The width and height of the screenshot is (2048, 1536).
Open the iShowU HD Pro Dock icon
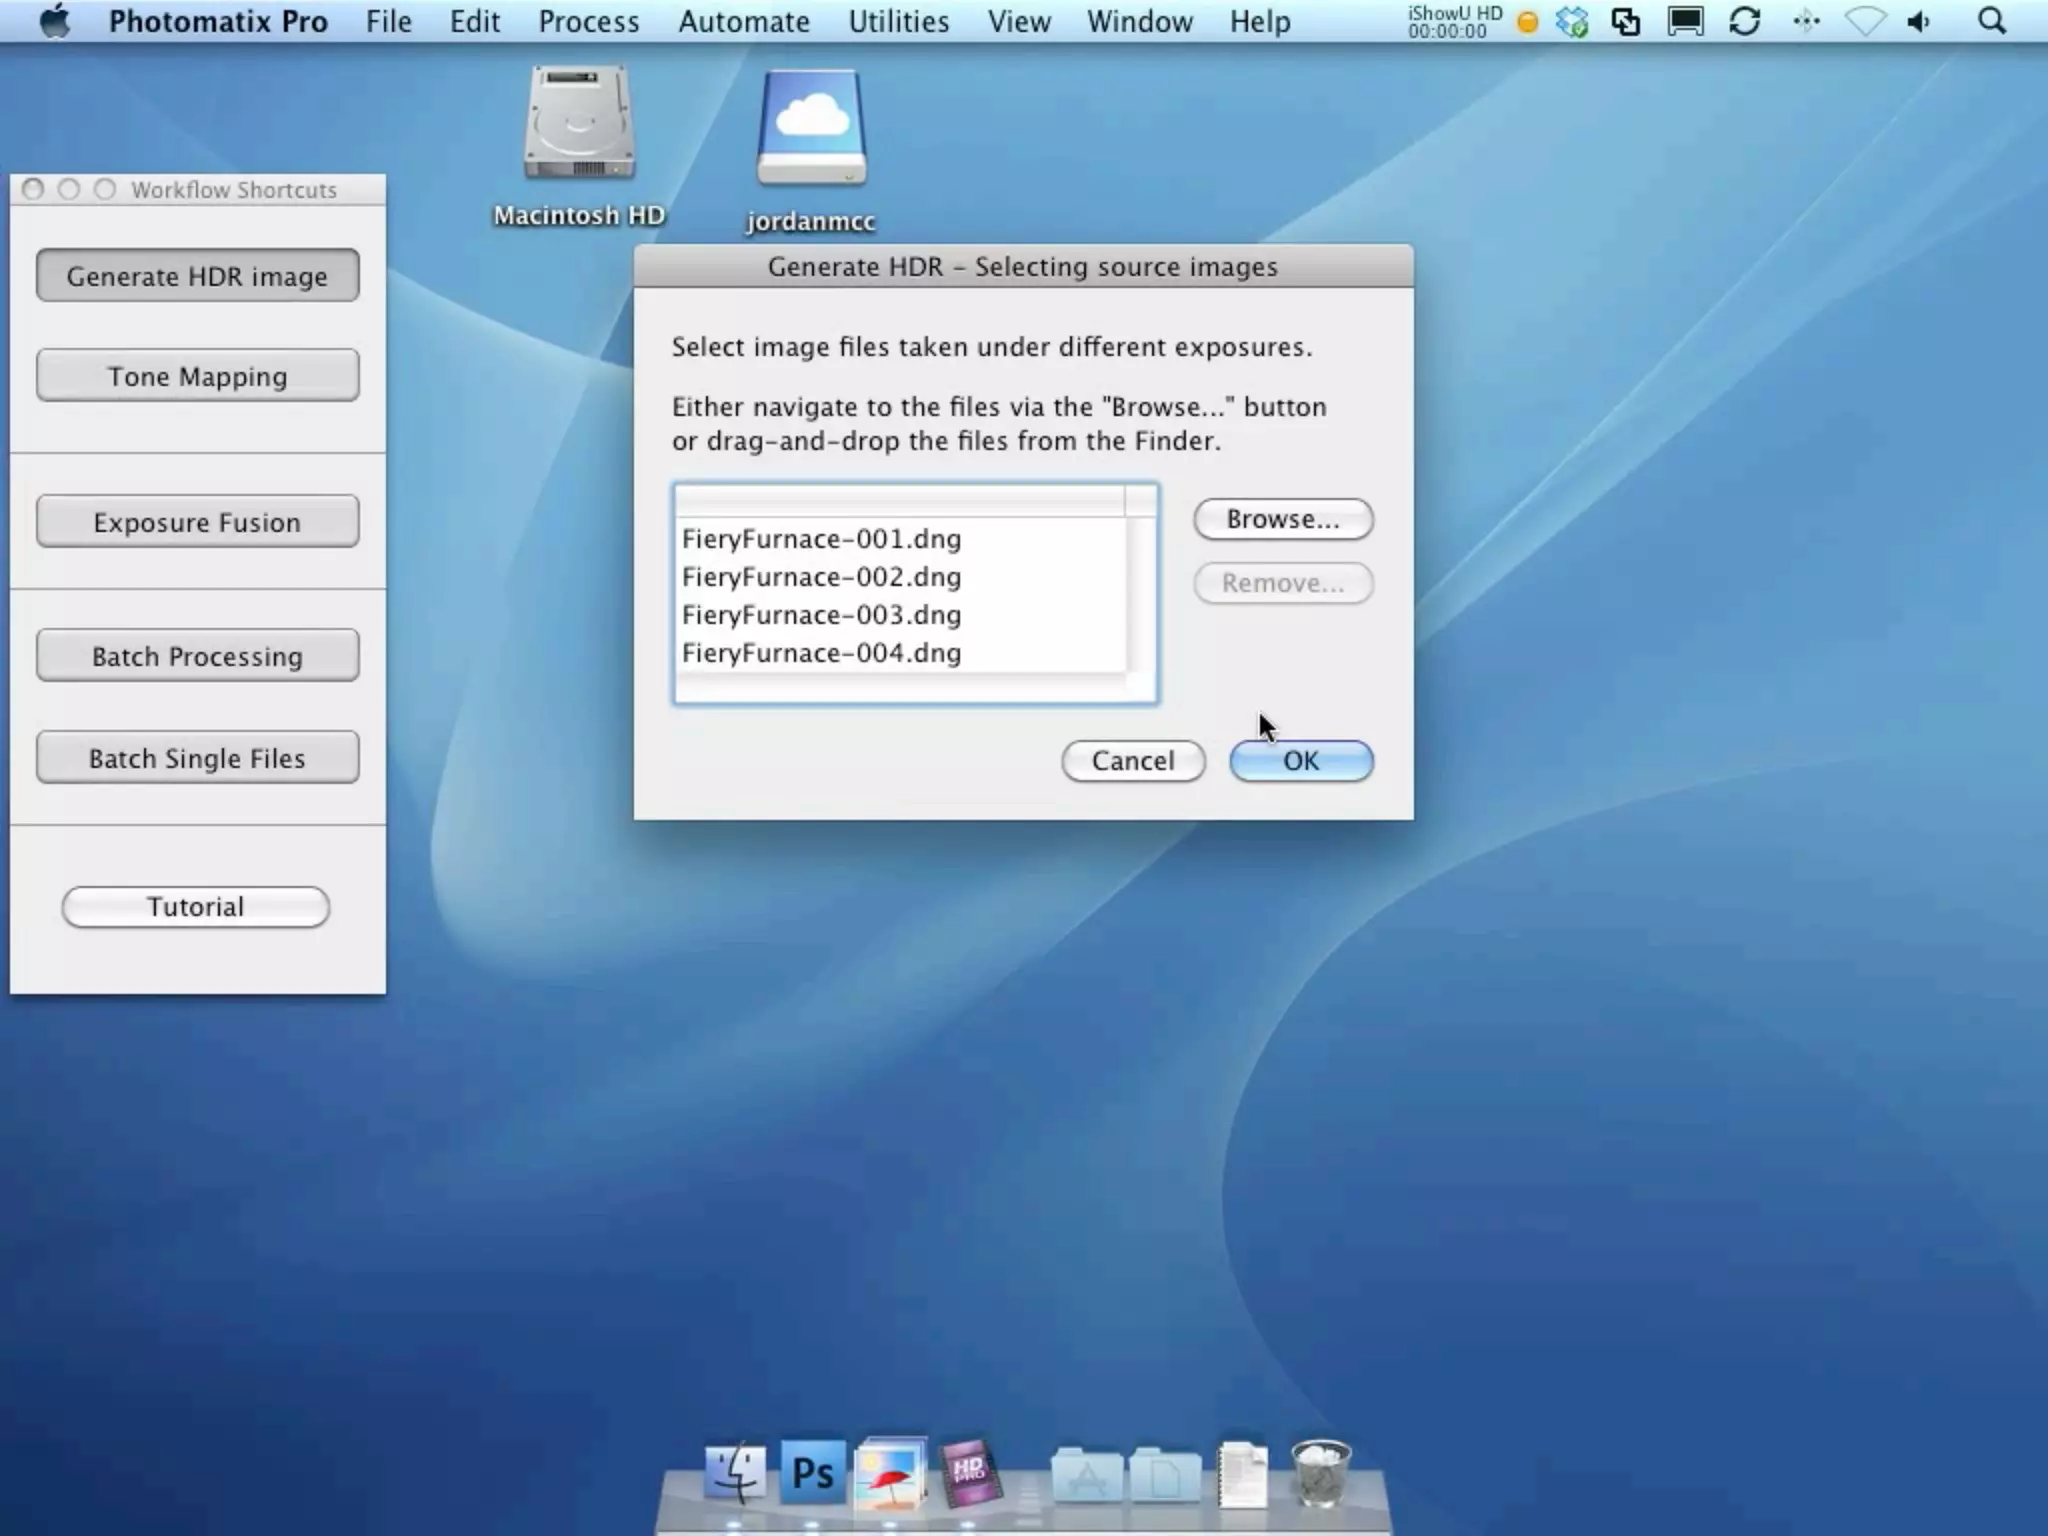pos(968,1473)
